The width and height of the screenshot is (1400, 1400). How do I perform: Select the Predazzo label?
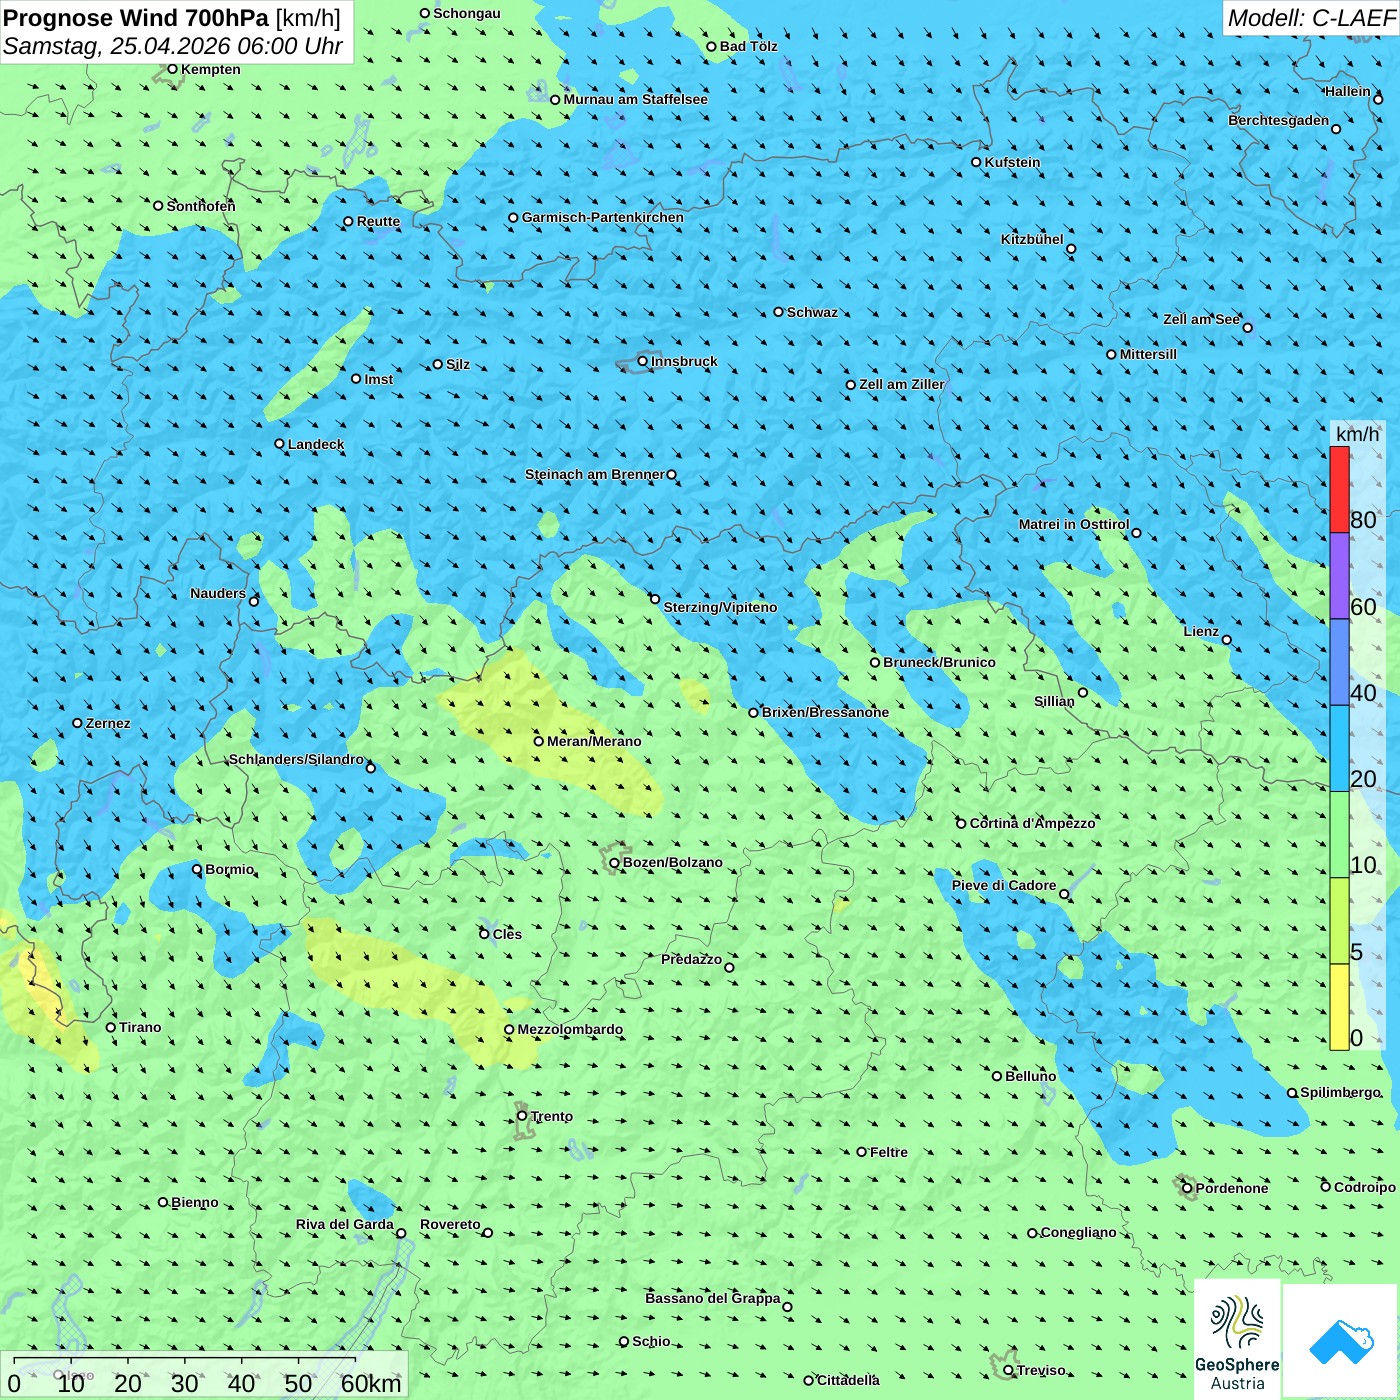pyautogui.click(x=691, y=959)
